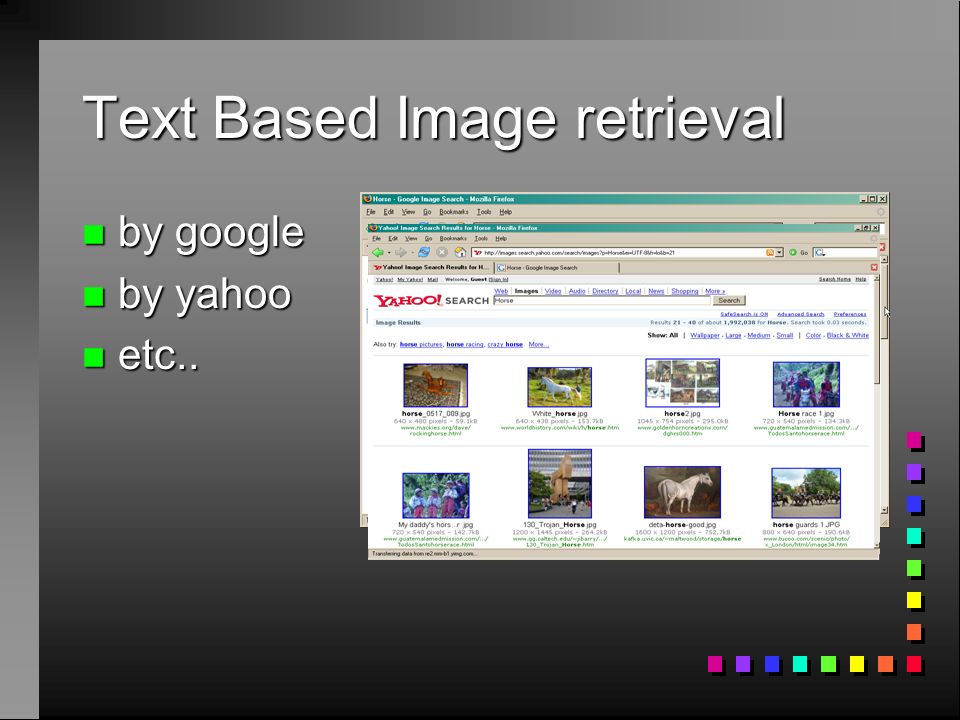Open the Back button history dropdown arrow
960x720 pixels.
click(x=388, y=253)
